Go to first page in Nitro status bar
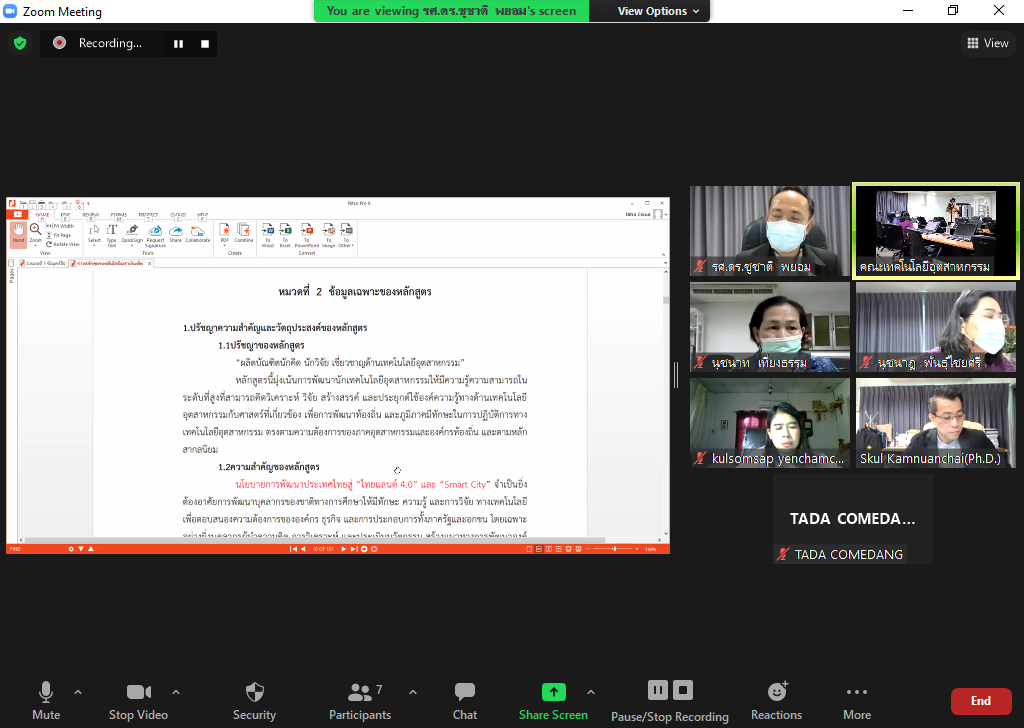Image resolution: width=1024 pixels, height=728 pixels. click(x=293, y=549)
